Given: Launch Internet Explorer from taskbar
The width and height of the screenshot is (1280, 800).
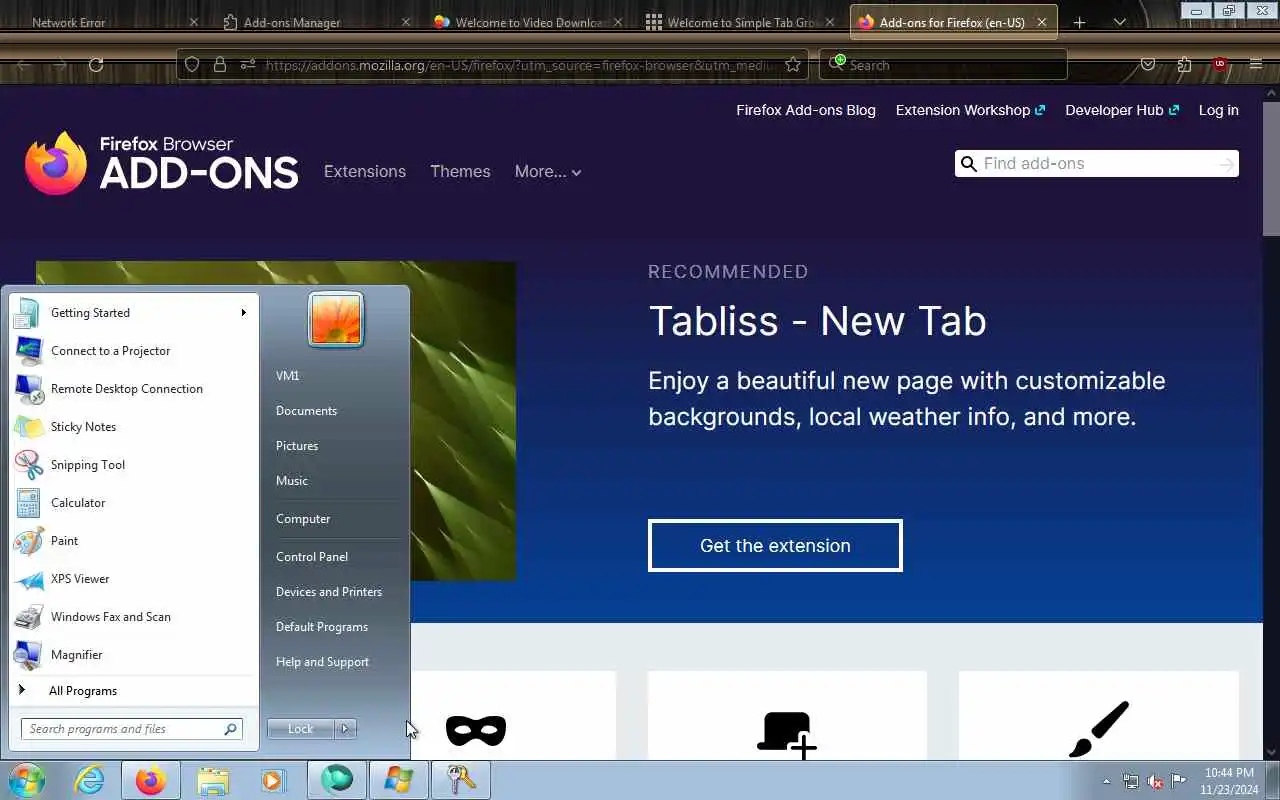Looking at the screenshot, I should click(89, 780).
